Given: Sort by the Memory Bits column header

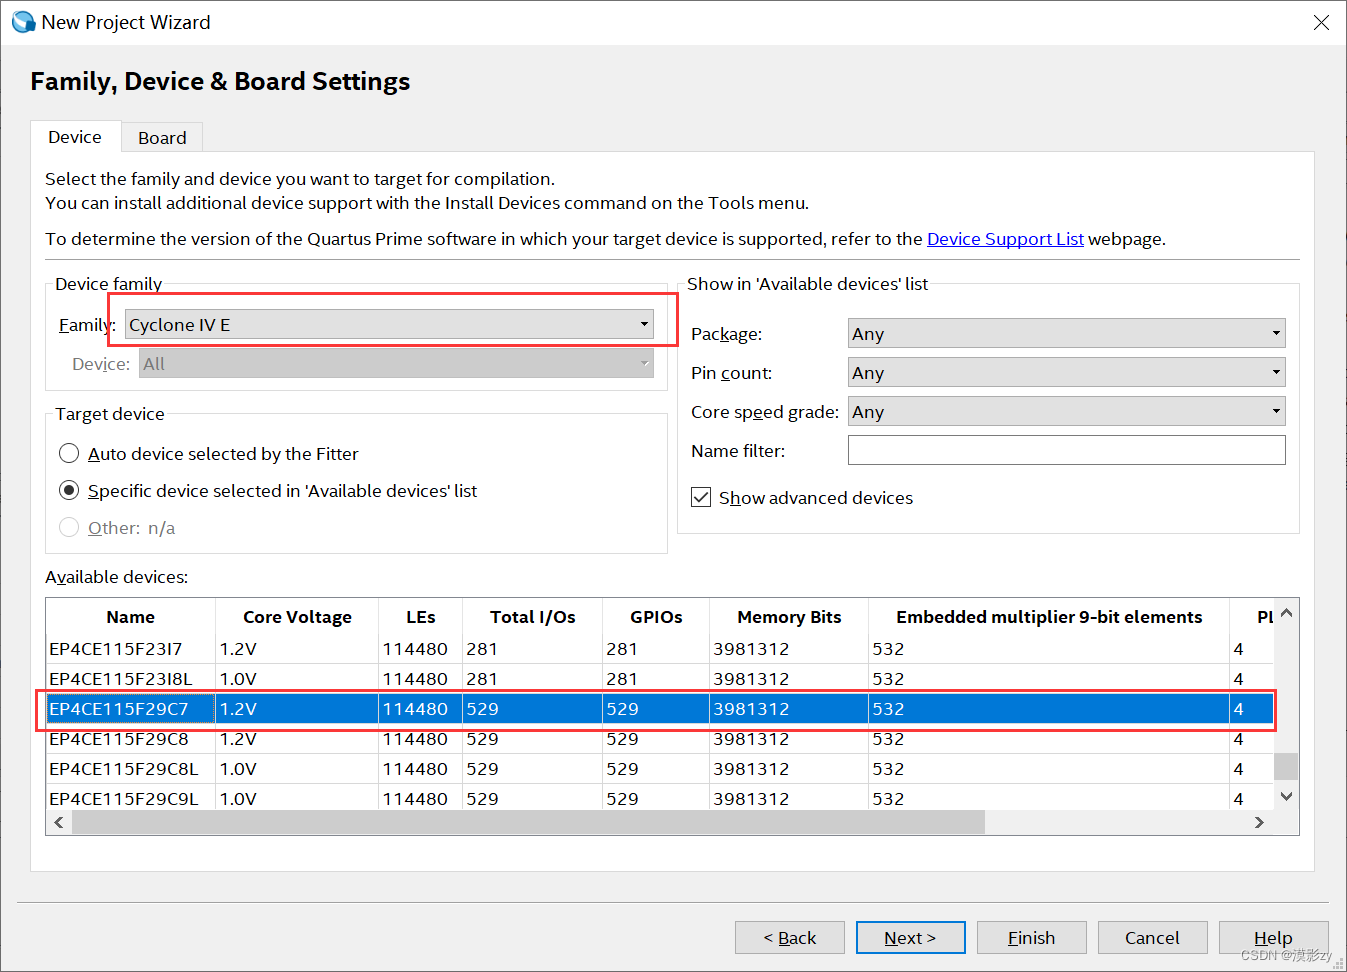Looking at the screenshot, I should [x=789, y=617].
